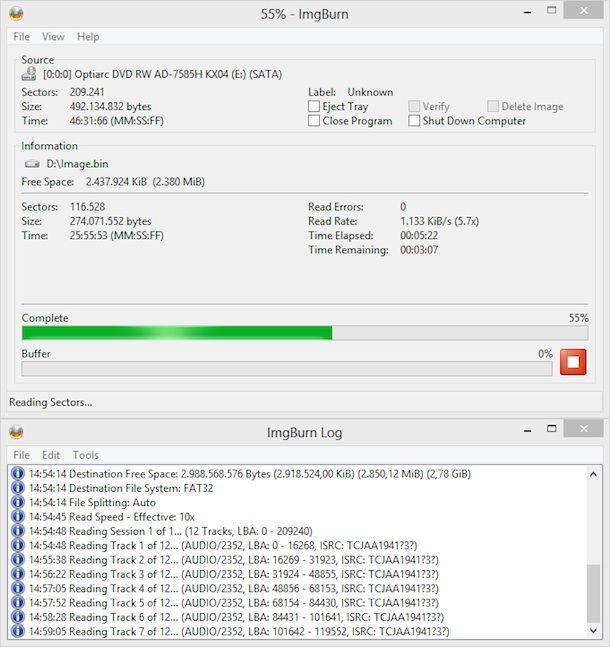This screenshot has width=610, height=647.
Task: Click the Read Rate value 1.133 KiB/s
Action: point(440,221)
